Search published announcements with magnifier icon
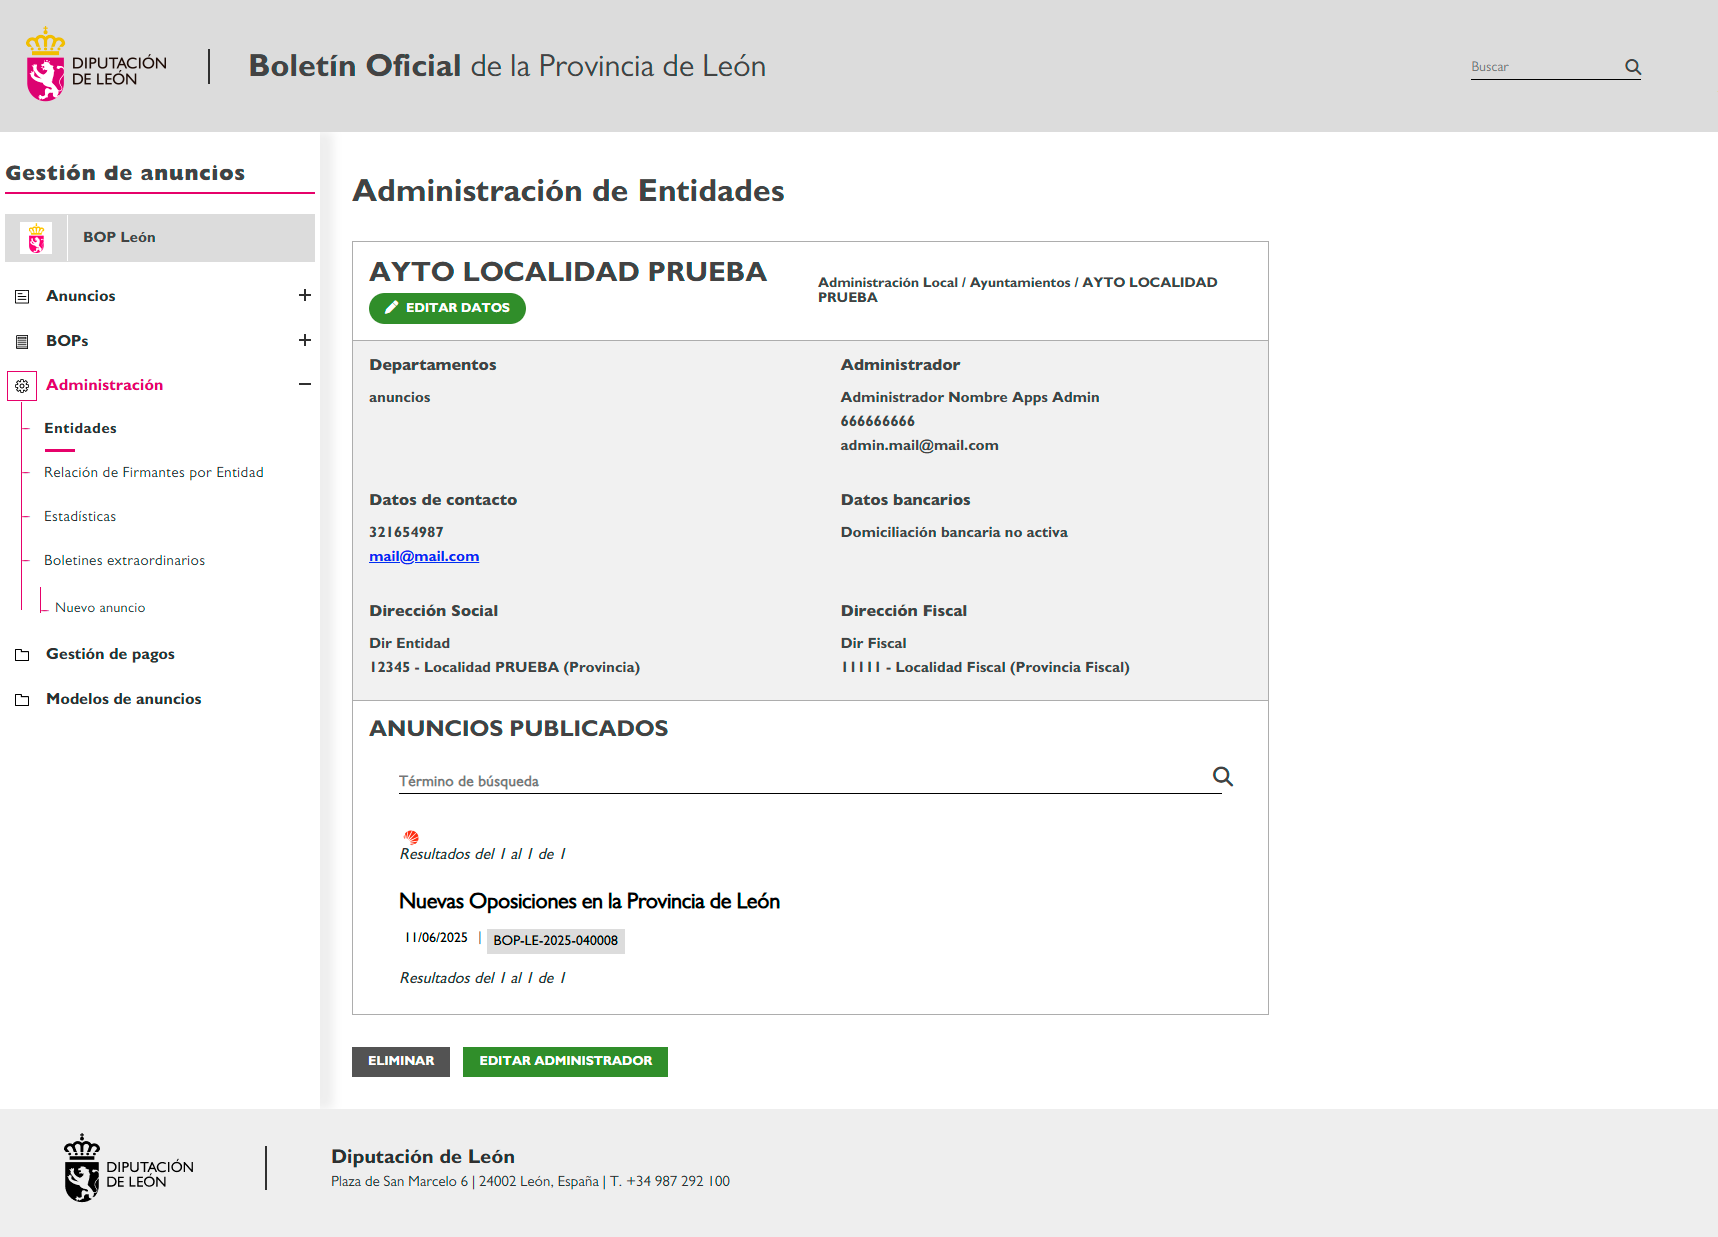Image resolution: width=1718 pixels, height=1237 pixels. [1222, 777]
